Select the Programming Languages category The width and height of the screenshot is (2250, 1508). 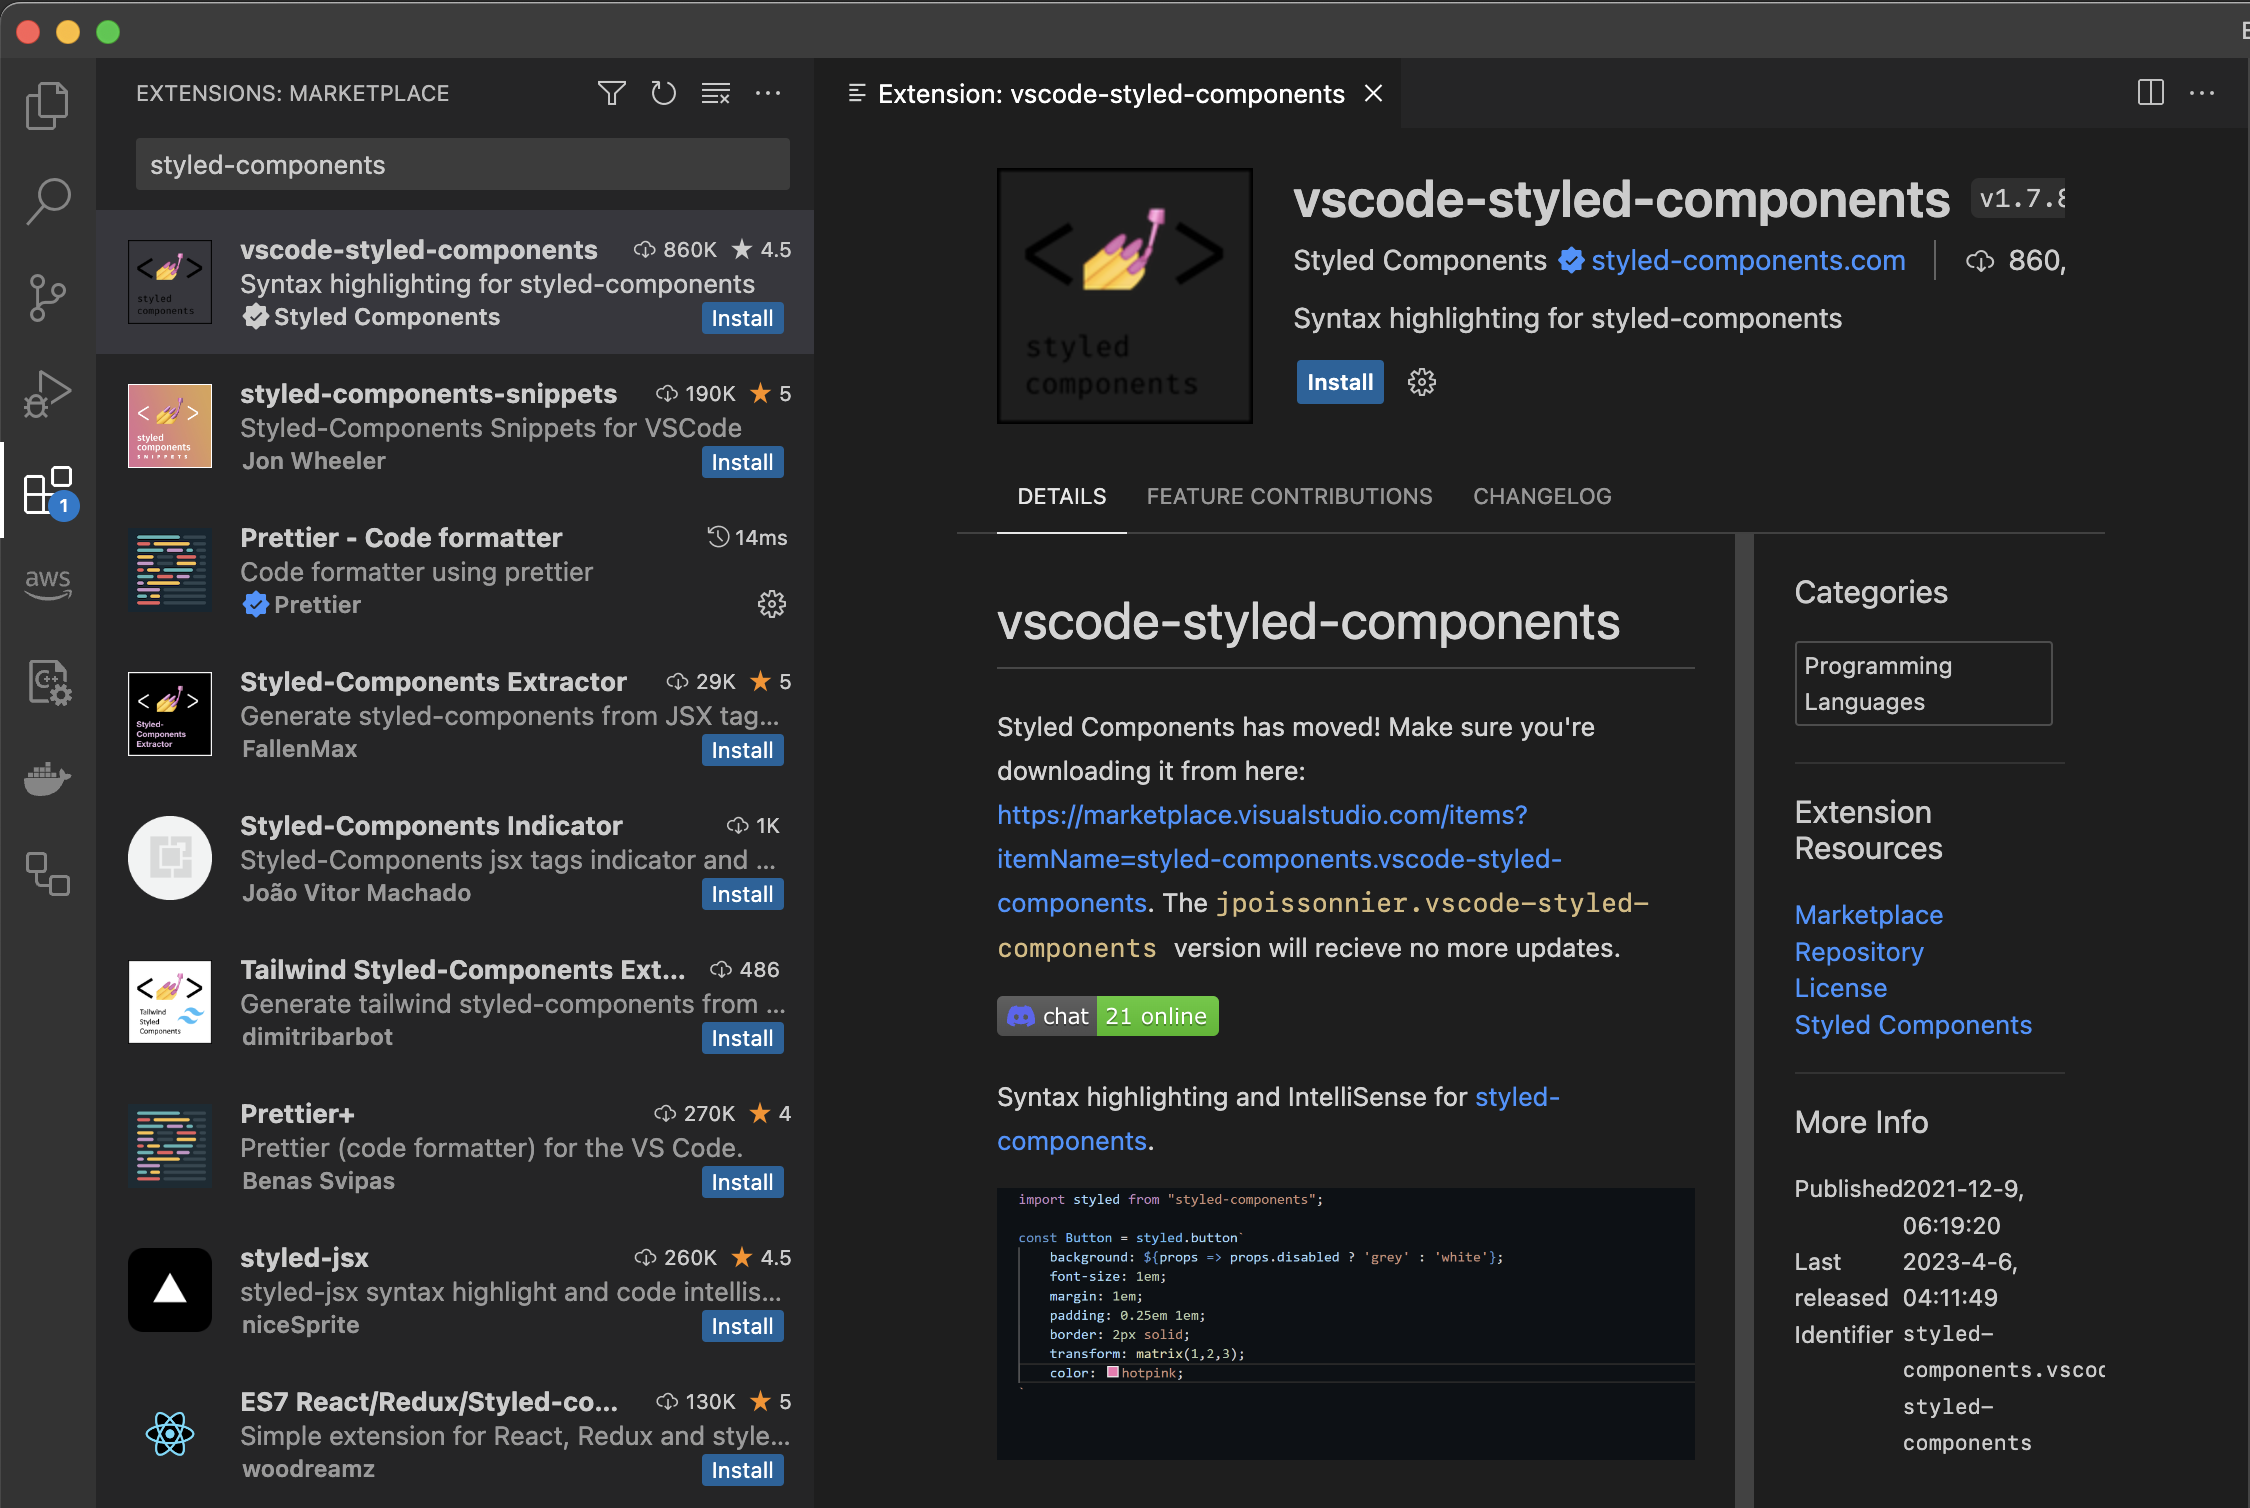(x=1922, y=683)
